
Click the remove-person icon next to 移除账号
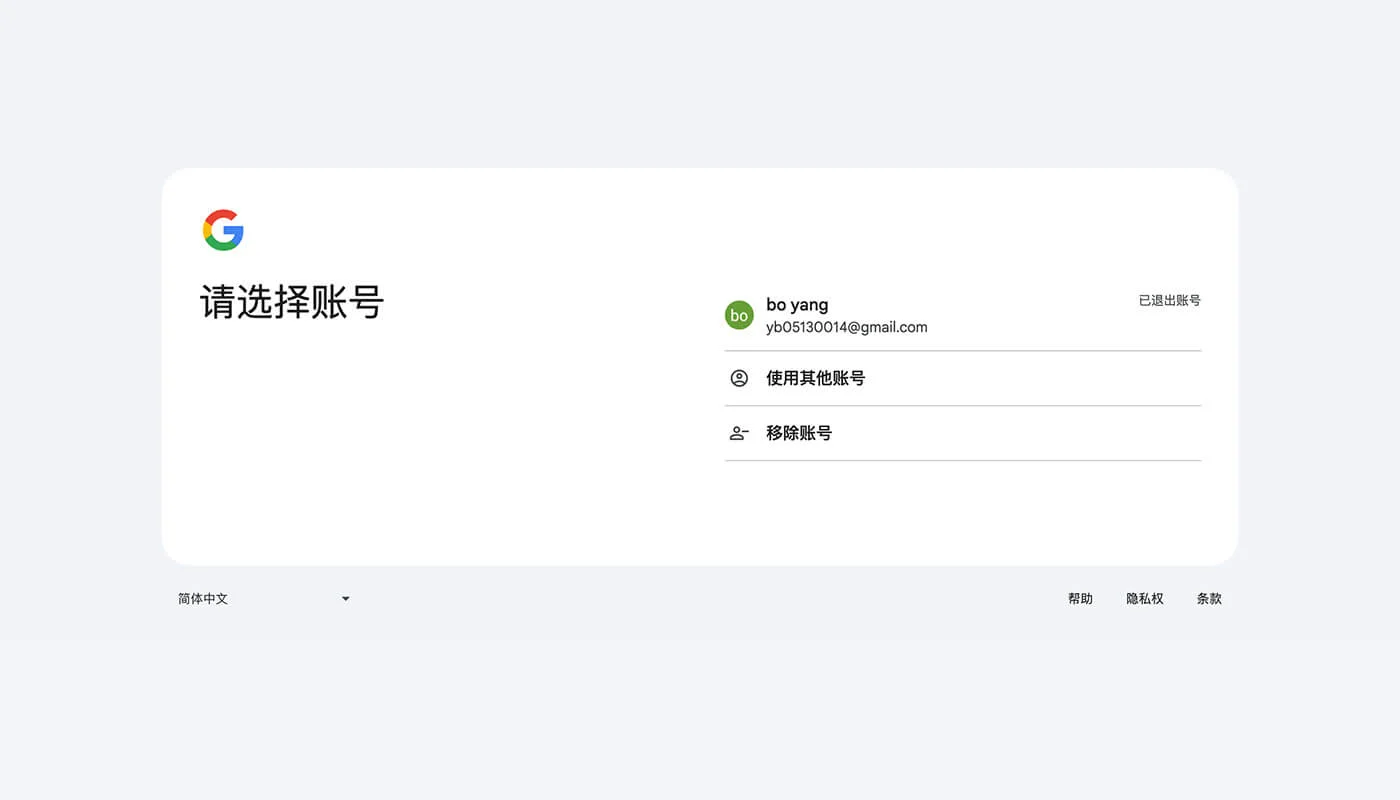point(739,432)
